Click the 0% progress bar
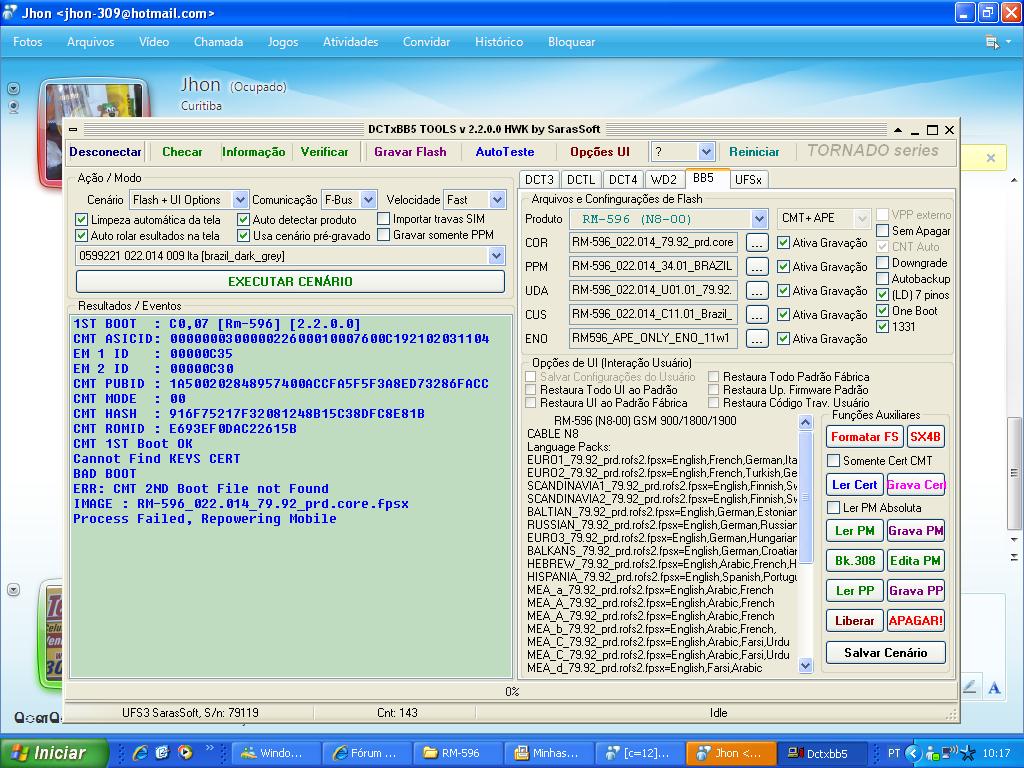 (x=512, y=692)
